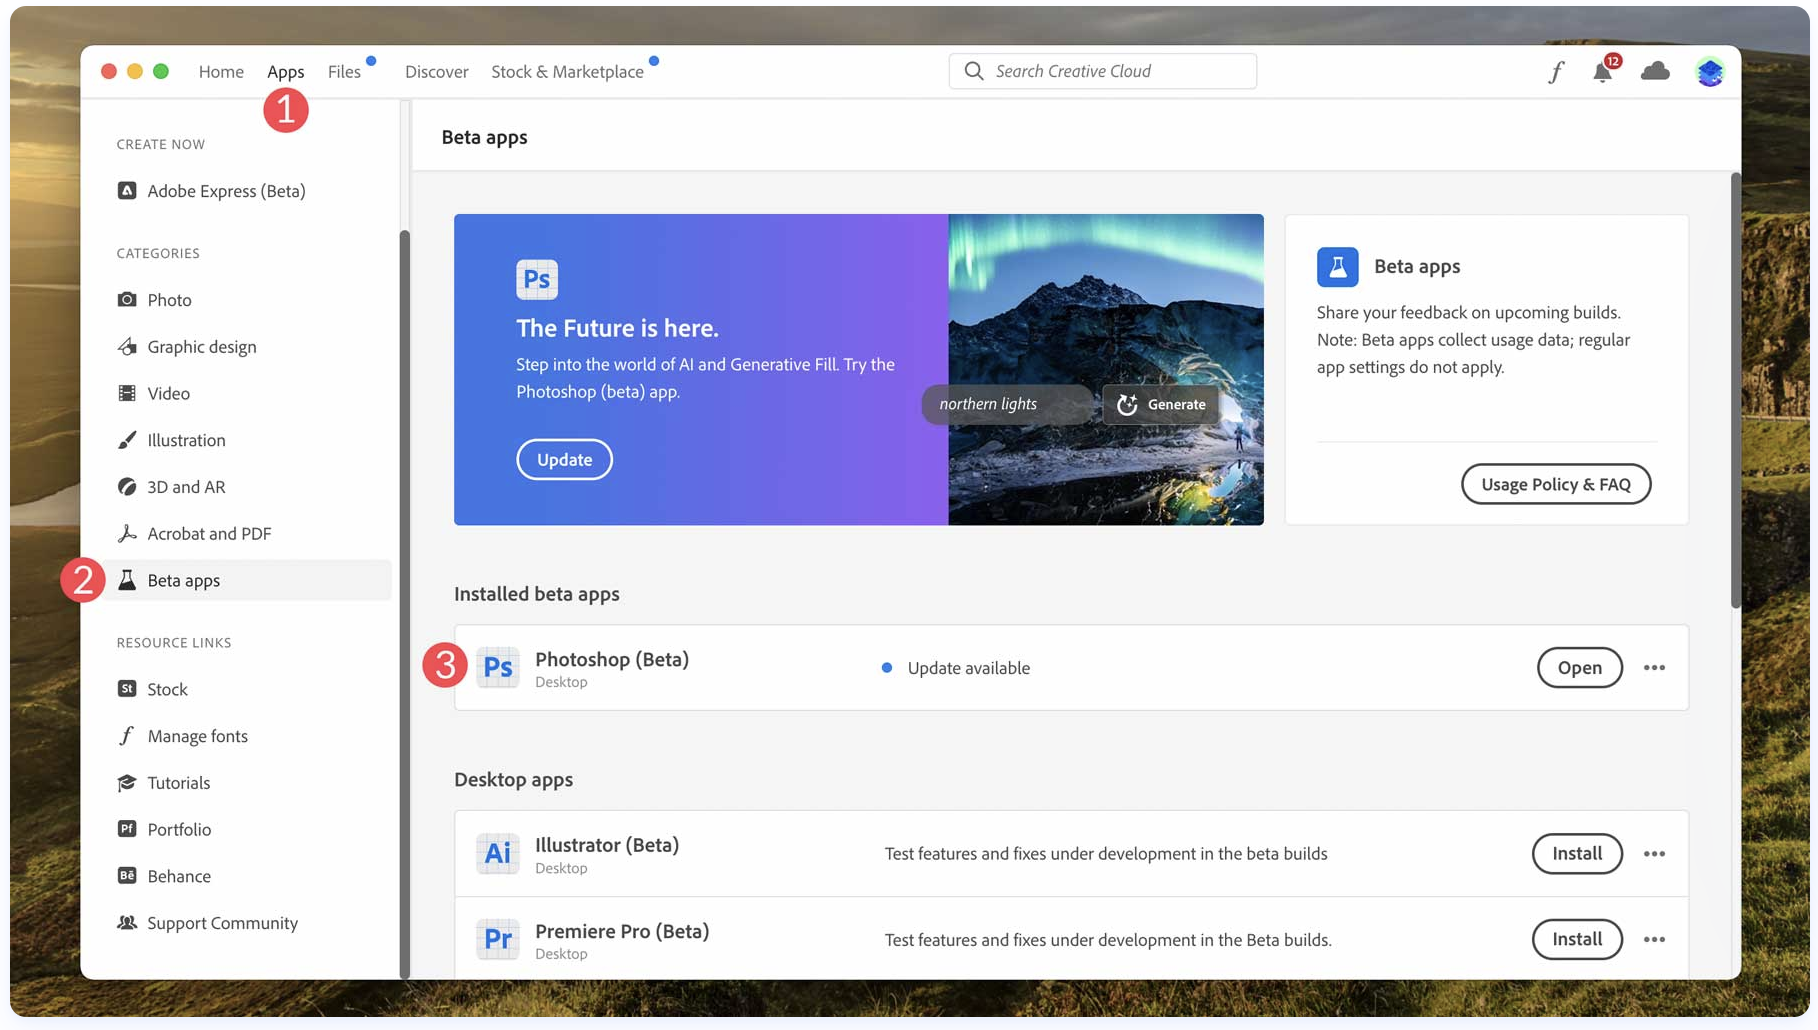Open Usage Policy & FAQ

coord(1556,484)
